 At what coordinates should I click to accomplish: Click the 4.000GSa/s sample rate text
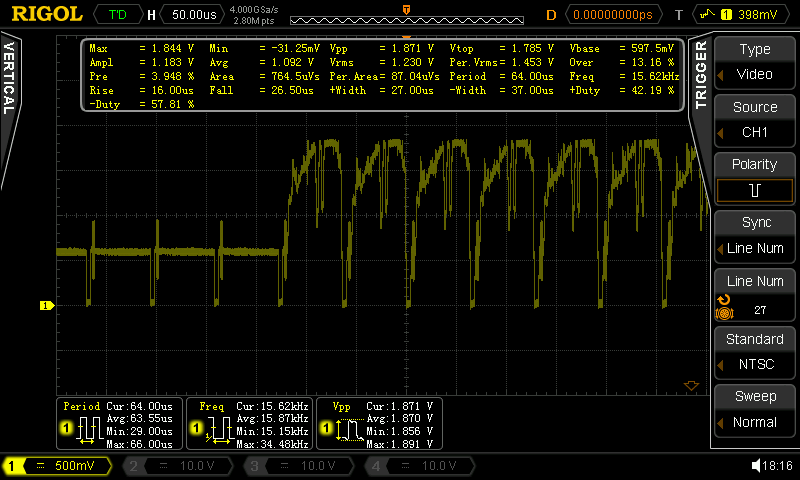point(254,10)
